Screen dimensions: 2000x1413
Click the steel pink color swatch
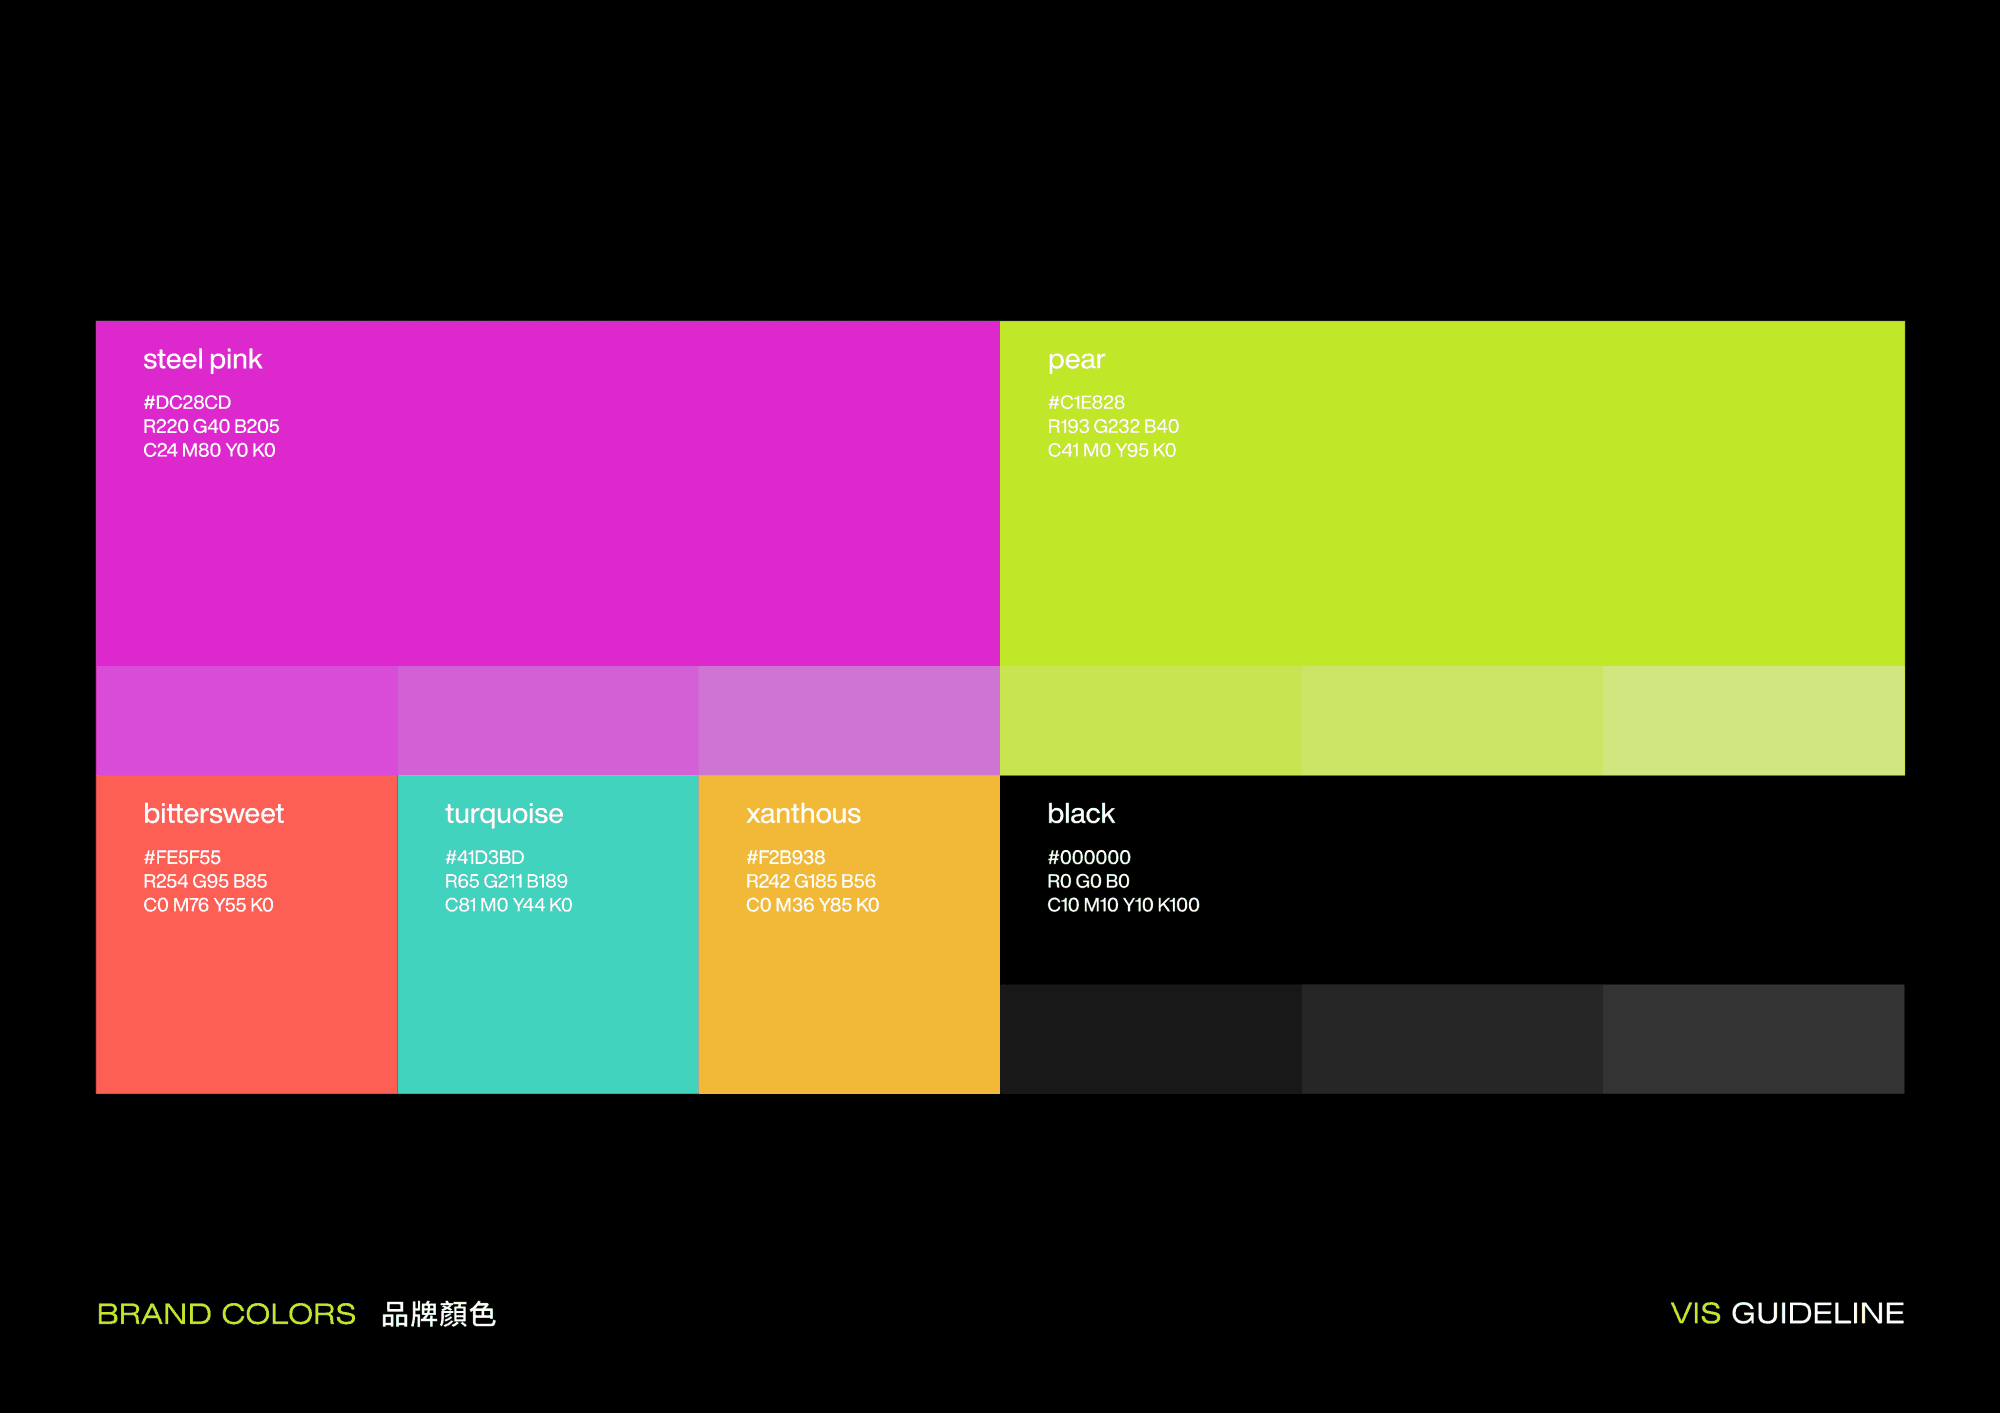pos(547,540)
